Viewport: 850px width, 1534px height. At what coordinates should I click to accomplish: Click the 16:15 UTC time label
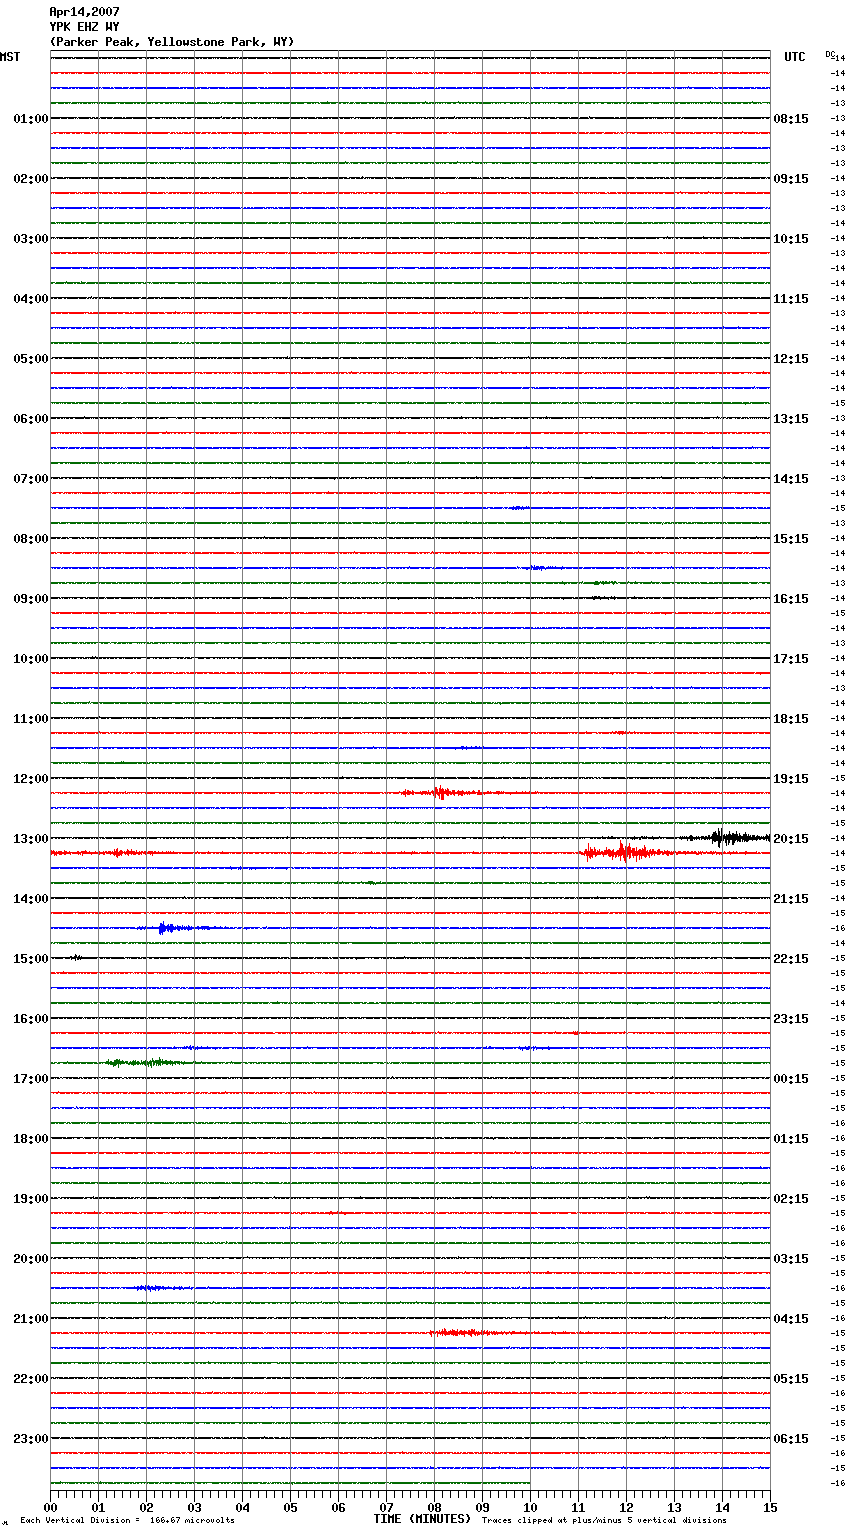[x=791, y=599]
